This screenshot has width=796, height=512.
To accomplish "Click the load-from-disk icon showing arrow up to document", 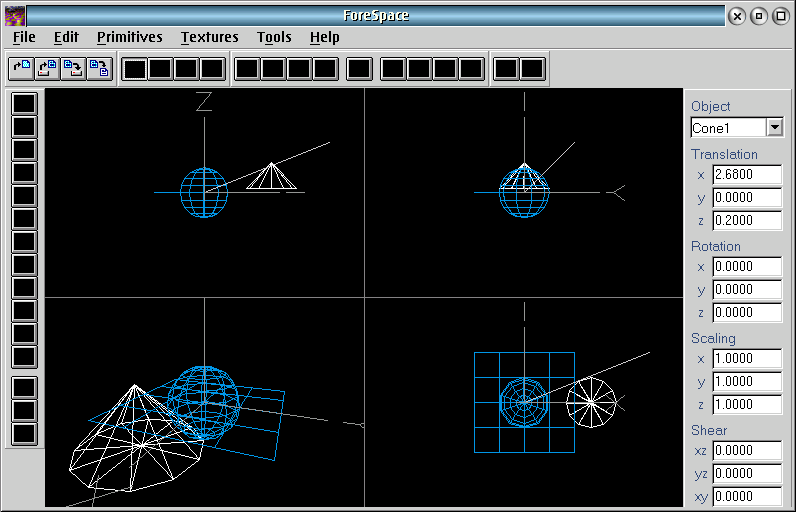I will point(47,69).
